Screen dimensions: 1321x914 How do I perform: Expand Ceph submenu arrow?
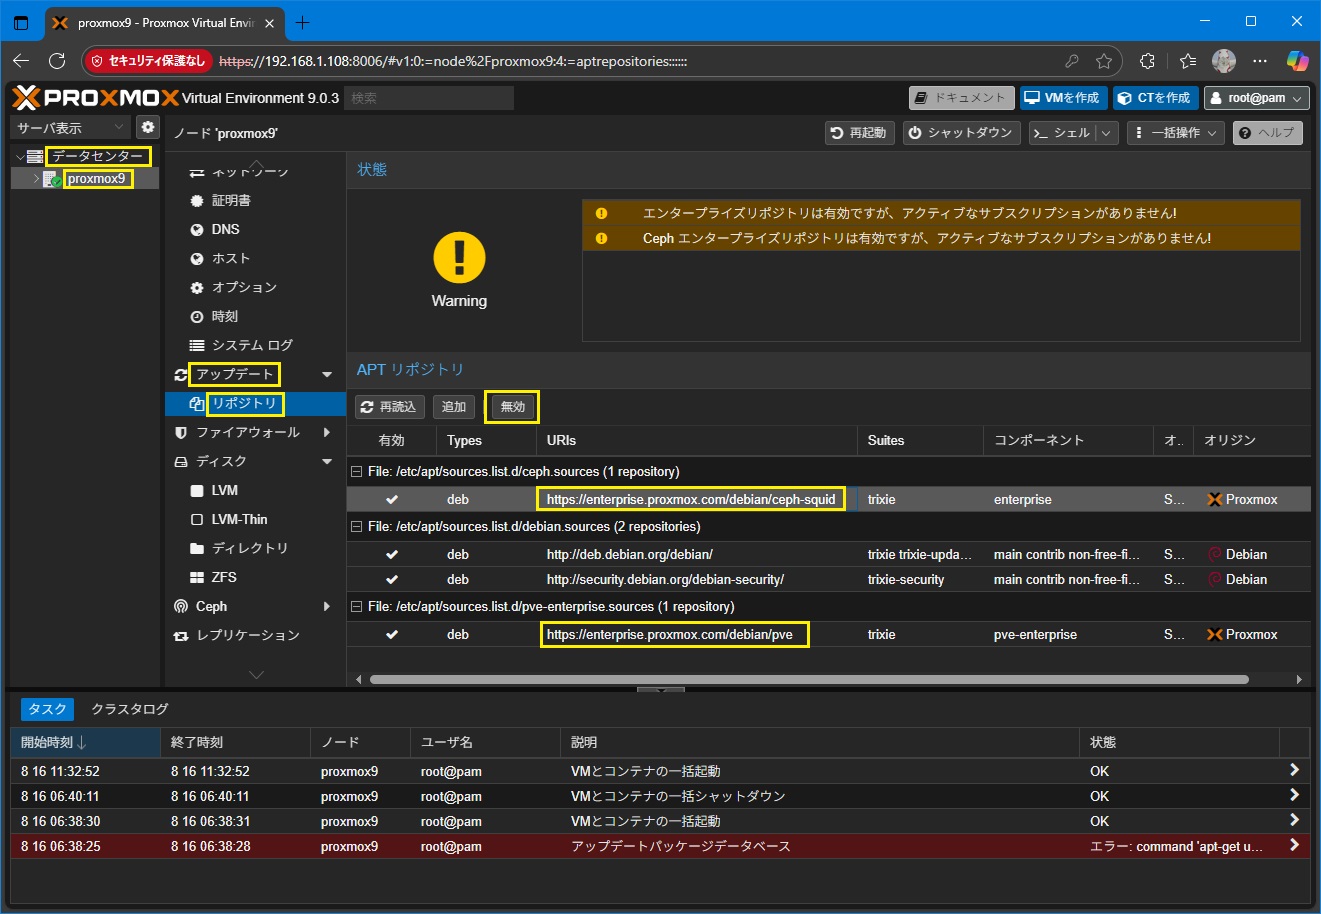pos(327,606)
